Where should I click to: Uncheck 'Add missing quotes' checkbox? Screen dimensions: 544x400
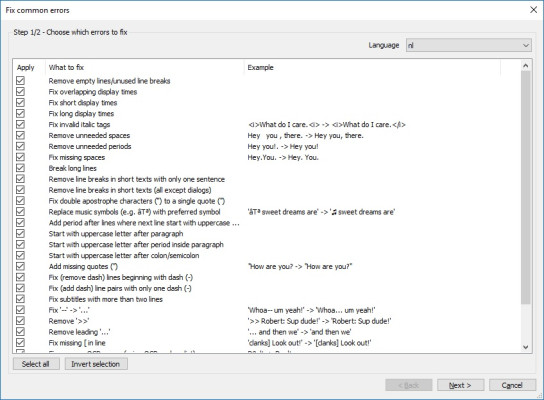click(x=20, y=266)
